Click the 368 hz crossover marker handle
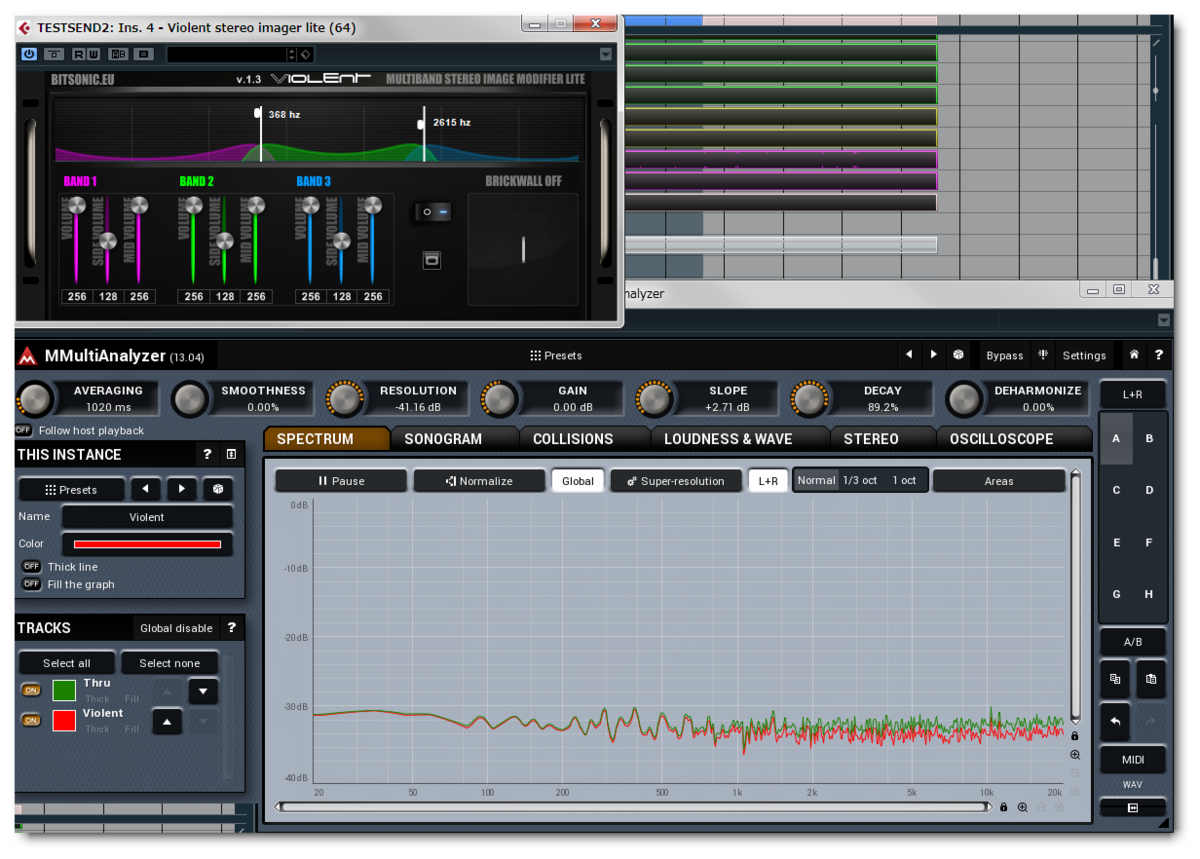Viewport: 1200px width, 859px height. click(259, 113)
